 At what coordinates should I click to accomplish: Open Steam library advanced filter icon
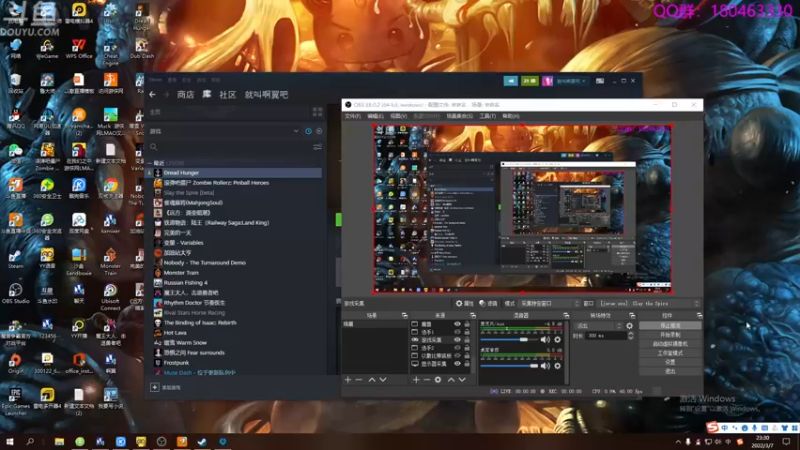(x=317, y=147)
